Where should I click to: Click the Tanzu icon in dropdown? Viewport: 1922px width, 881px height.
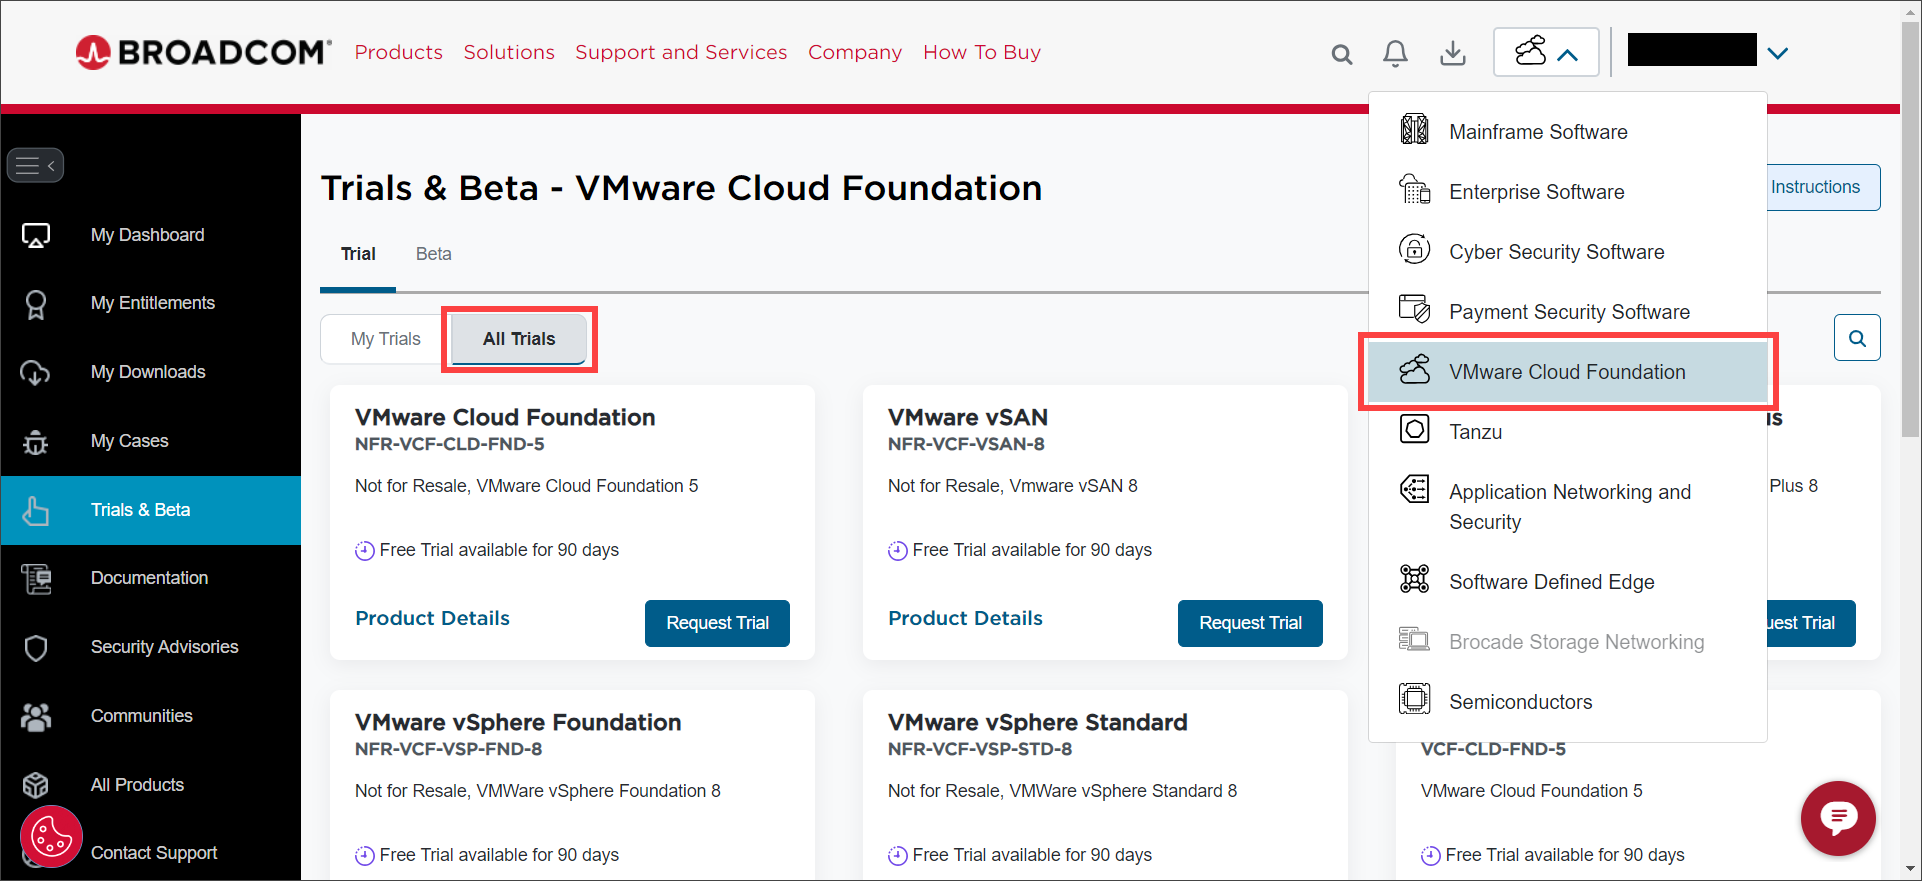coord(1414,429)
